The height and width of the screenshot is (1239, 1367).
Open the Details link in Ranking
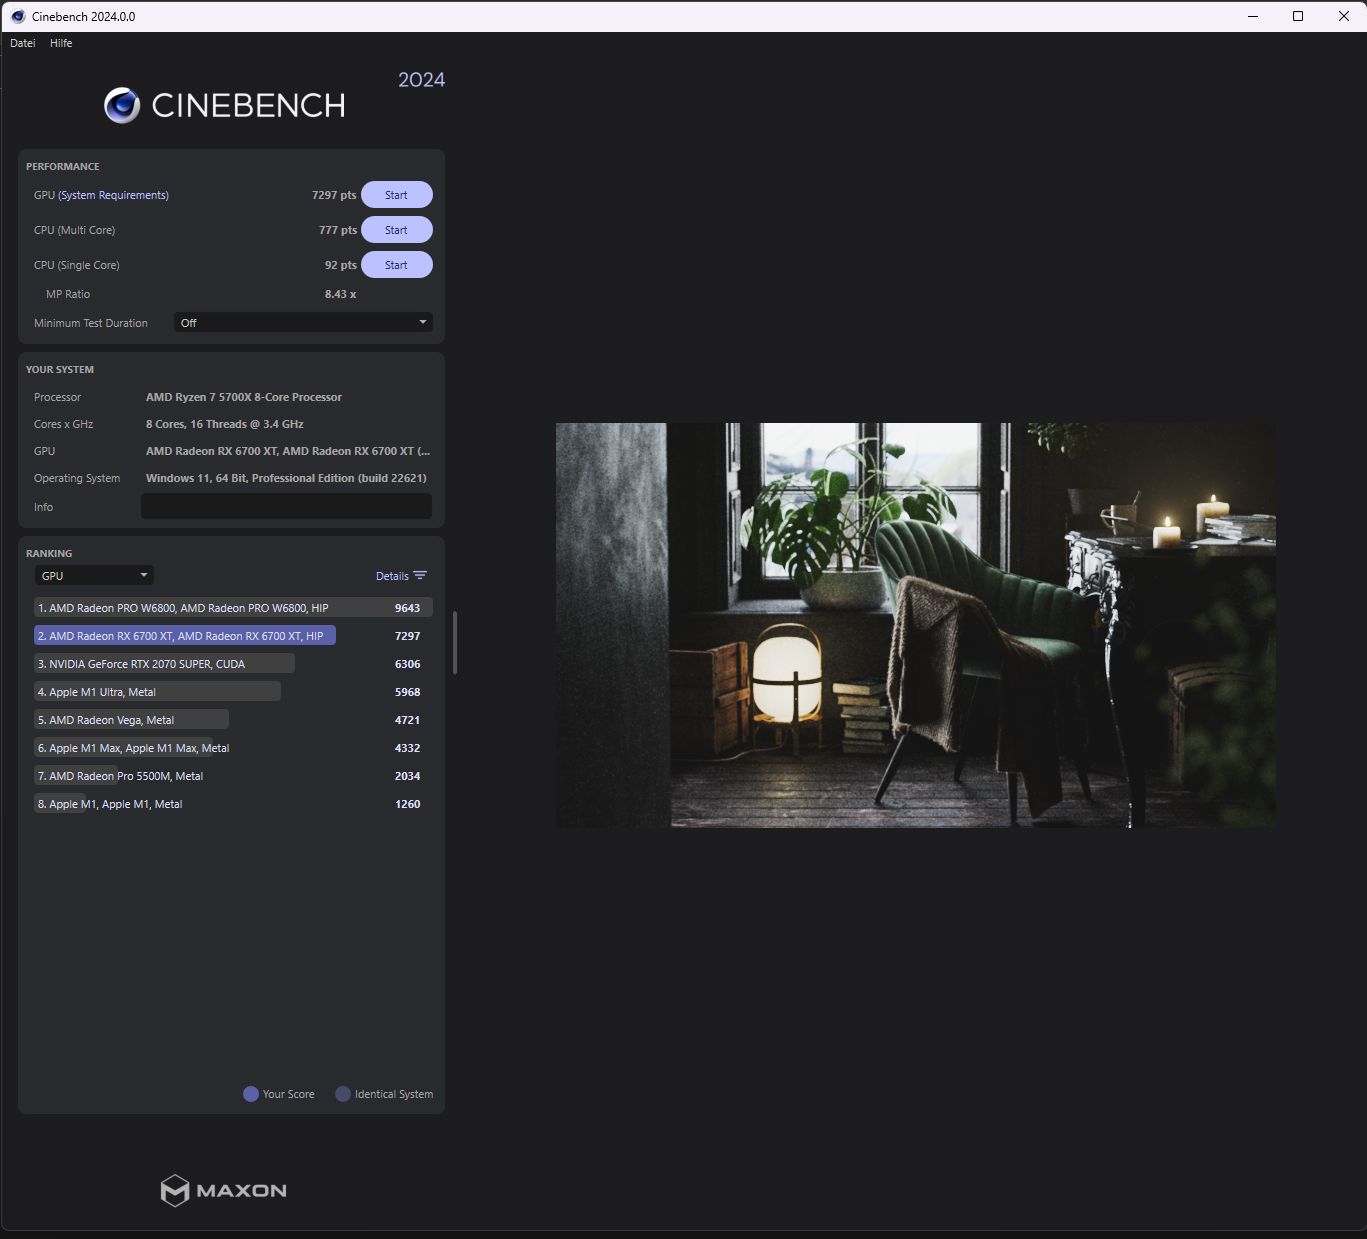(392, 576)
